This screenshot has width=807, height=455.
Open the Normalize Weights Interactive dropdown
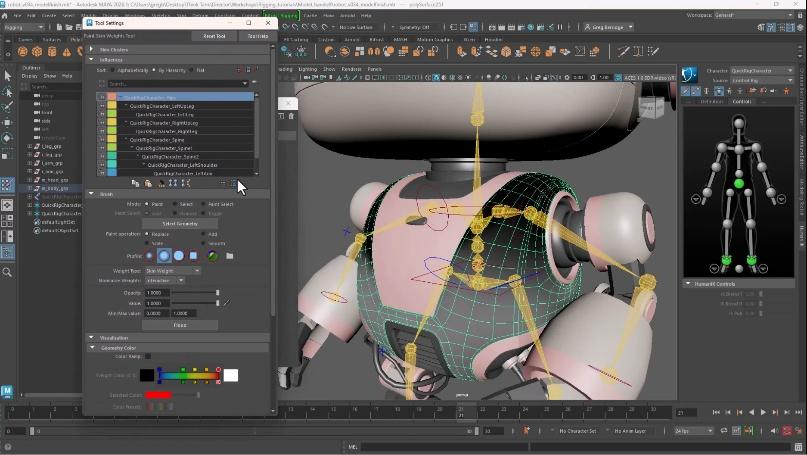(165, 281)
